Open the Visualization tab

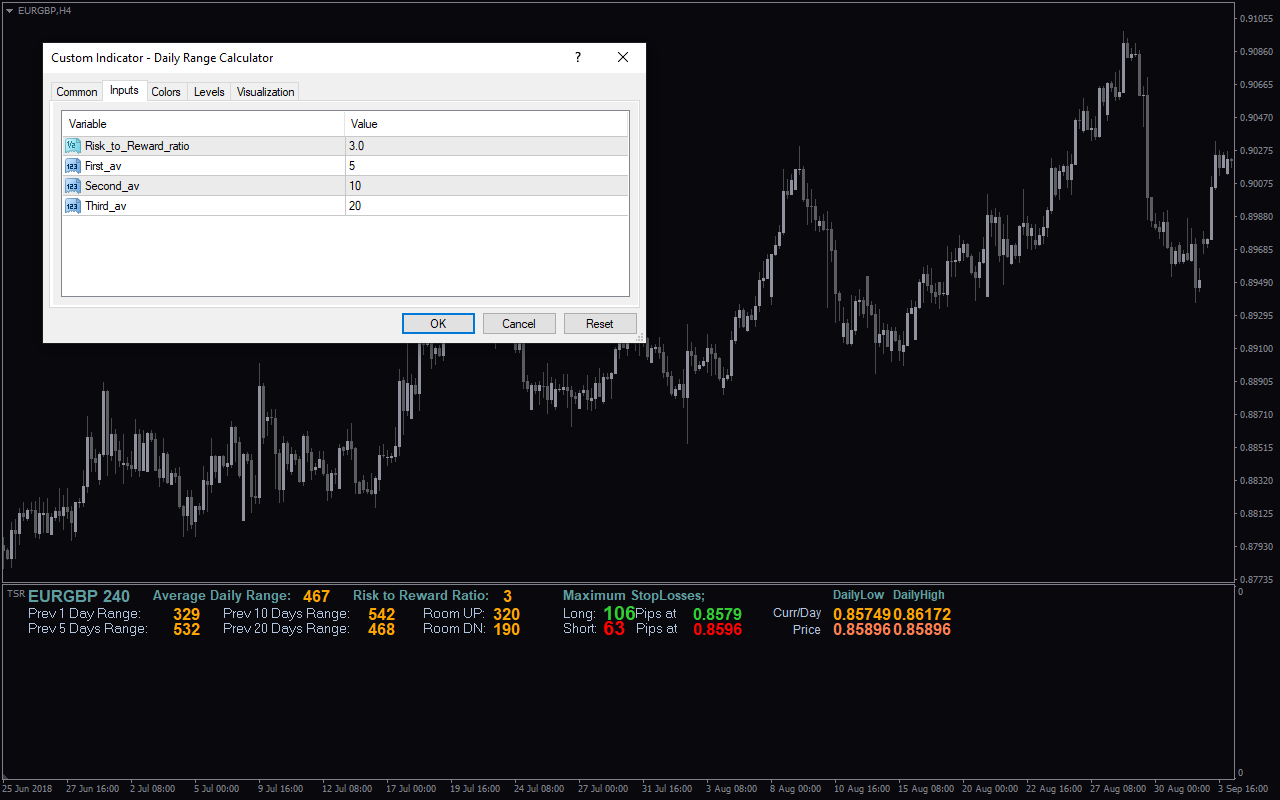pyautogui.click(x=265, y=92)
